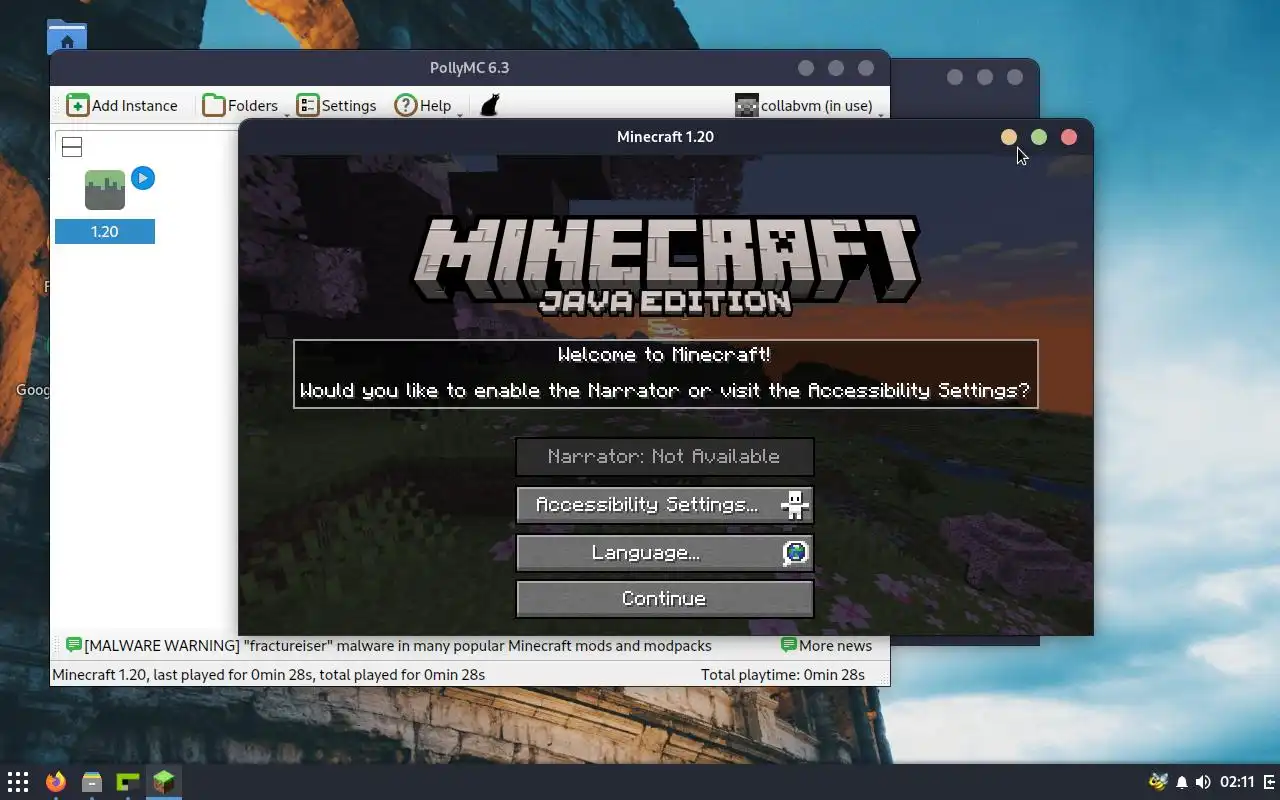Close the Minecraft 1.20 window
This screenshot has width=1280, height=800.
1069,137
